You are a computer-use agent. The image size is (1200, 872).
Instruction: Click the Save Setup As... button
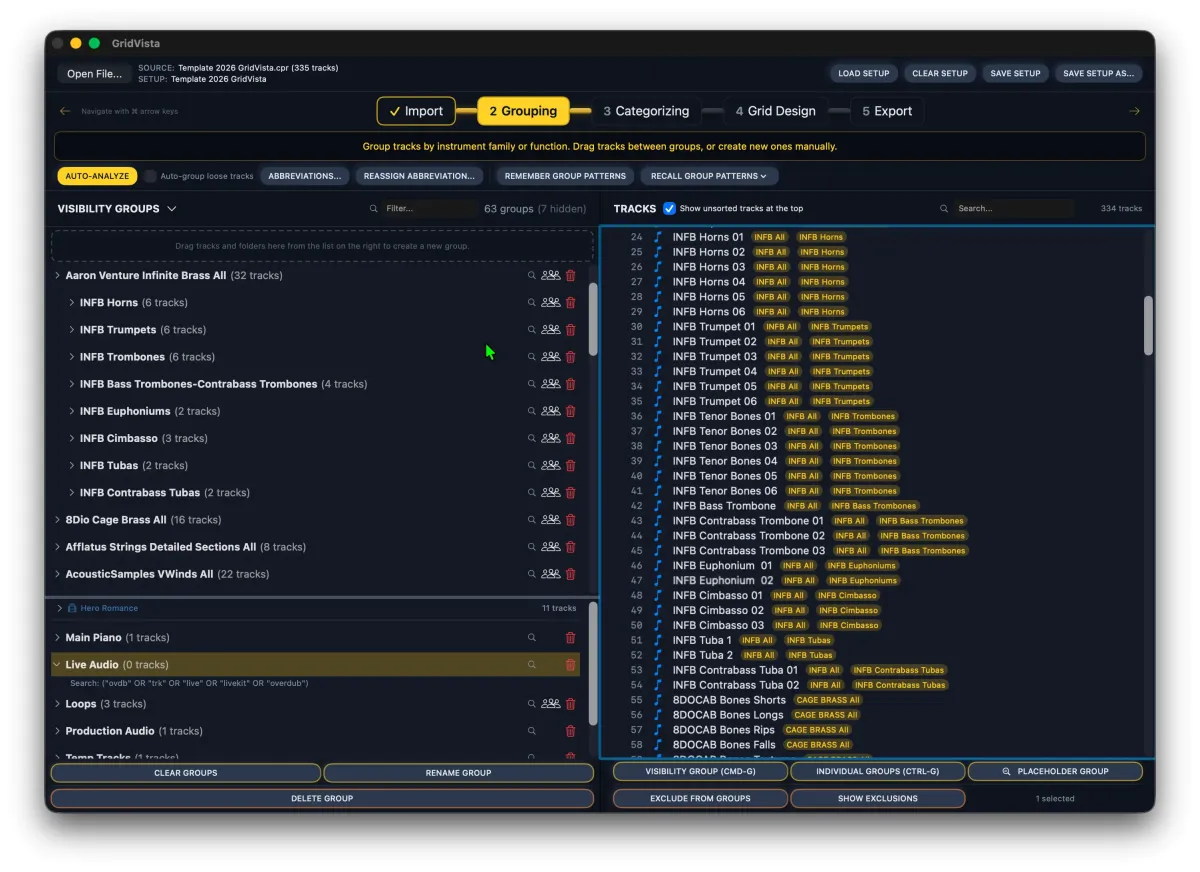(1097, 73)
